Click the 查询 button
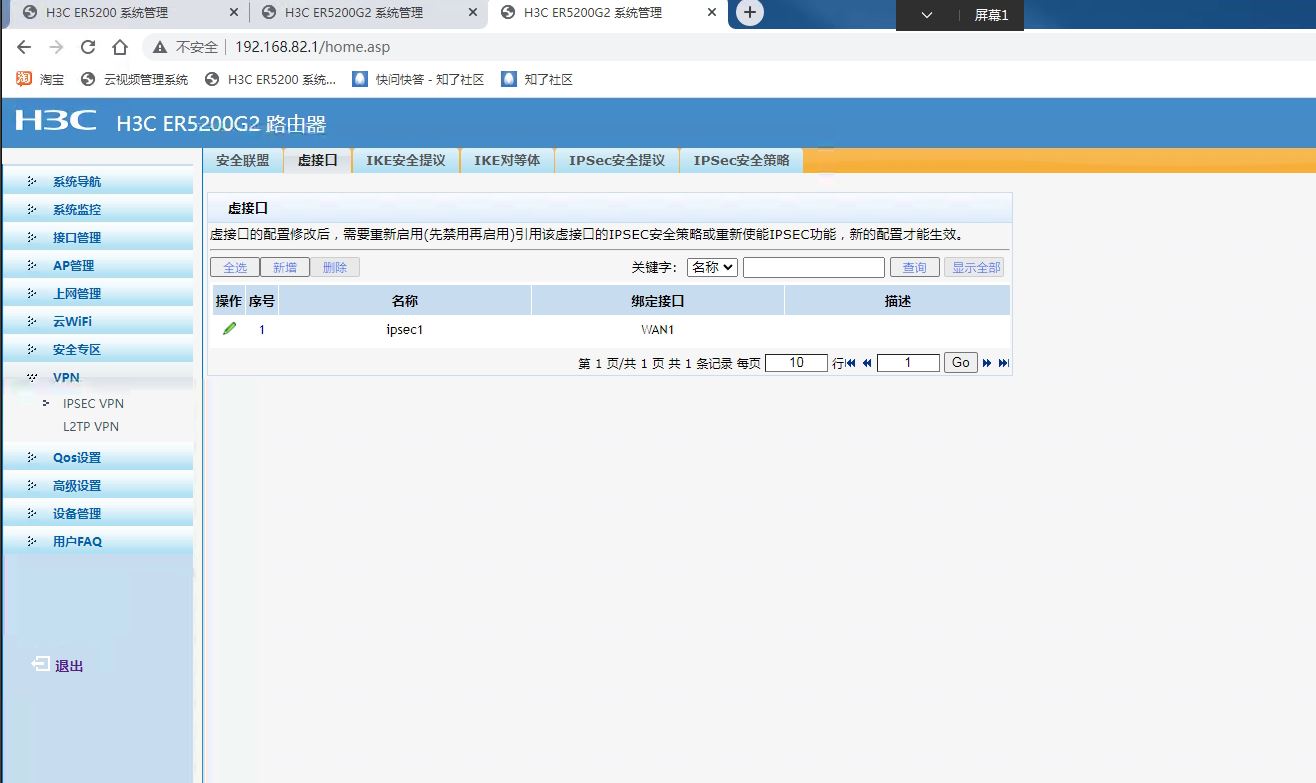Screen dimensions: 1316x783 click(915, 267)
